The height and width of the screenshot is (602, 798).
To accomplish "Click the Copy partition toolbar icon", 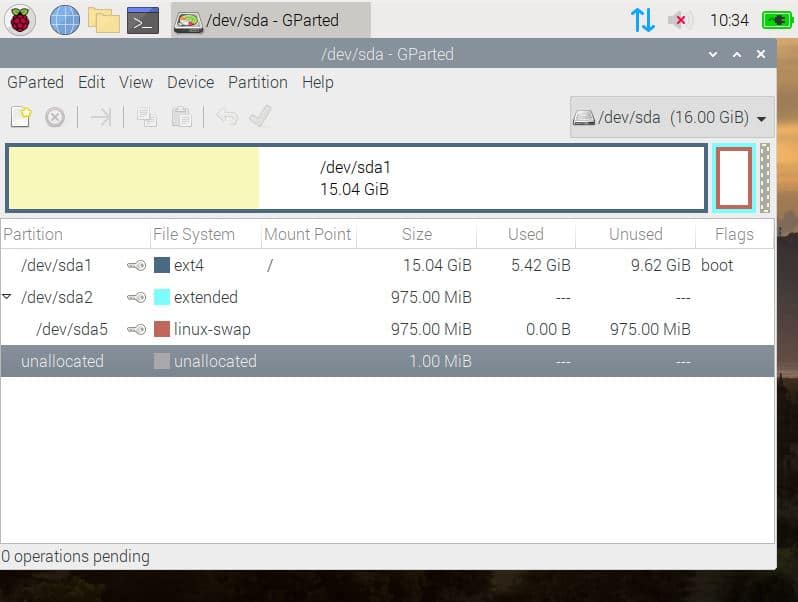I will pyautogui.click(x=147, y=118).
